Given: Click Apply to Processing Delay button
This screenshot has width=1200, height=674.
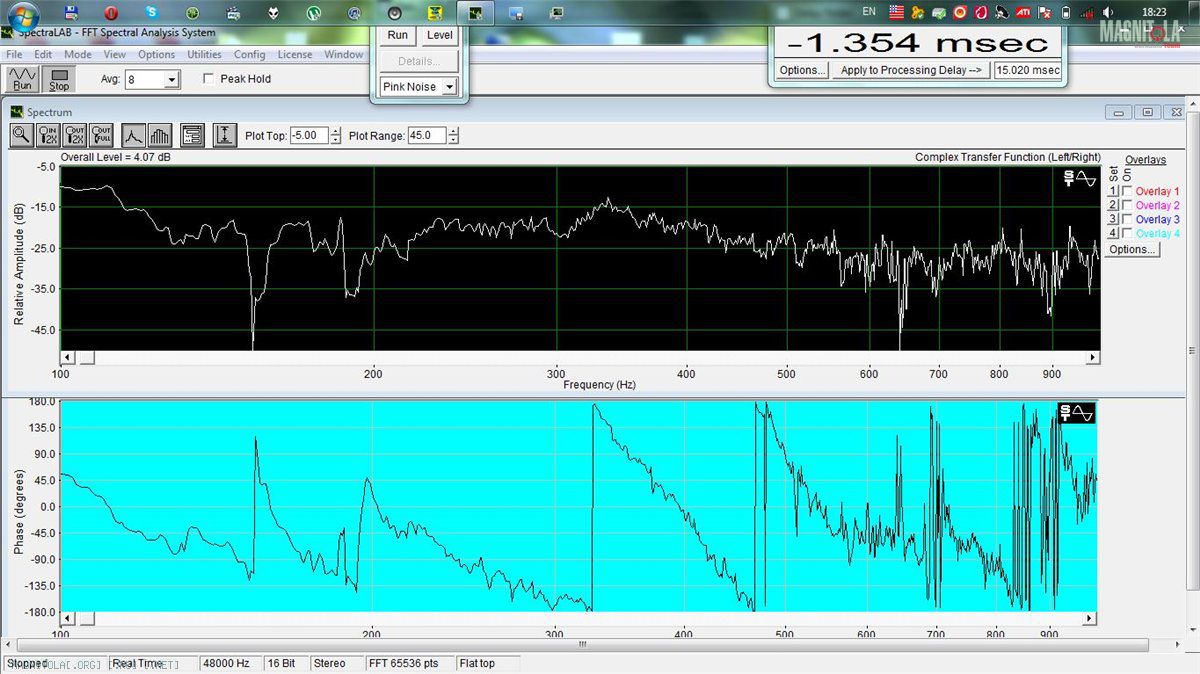Looking at the screenshot, I should tap(910, 70).
